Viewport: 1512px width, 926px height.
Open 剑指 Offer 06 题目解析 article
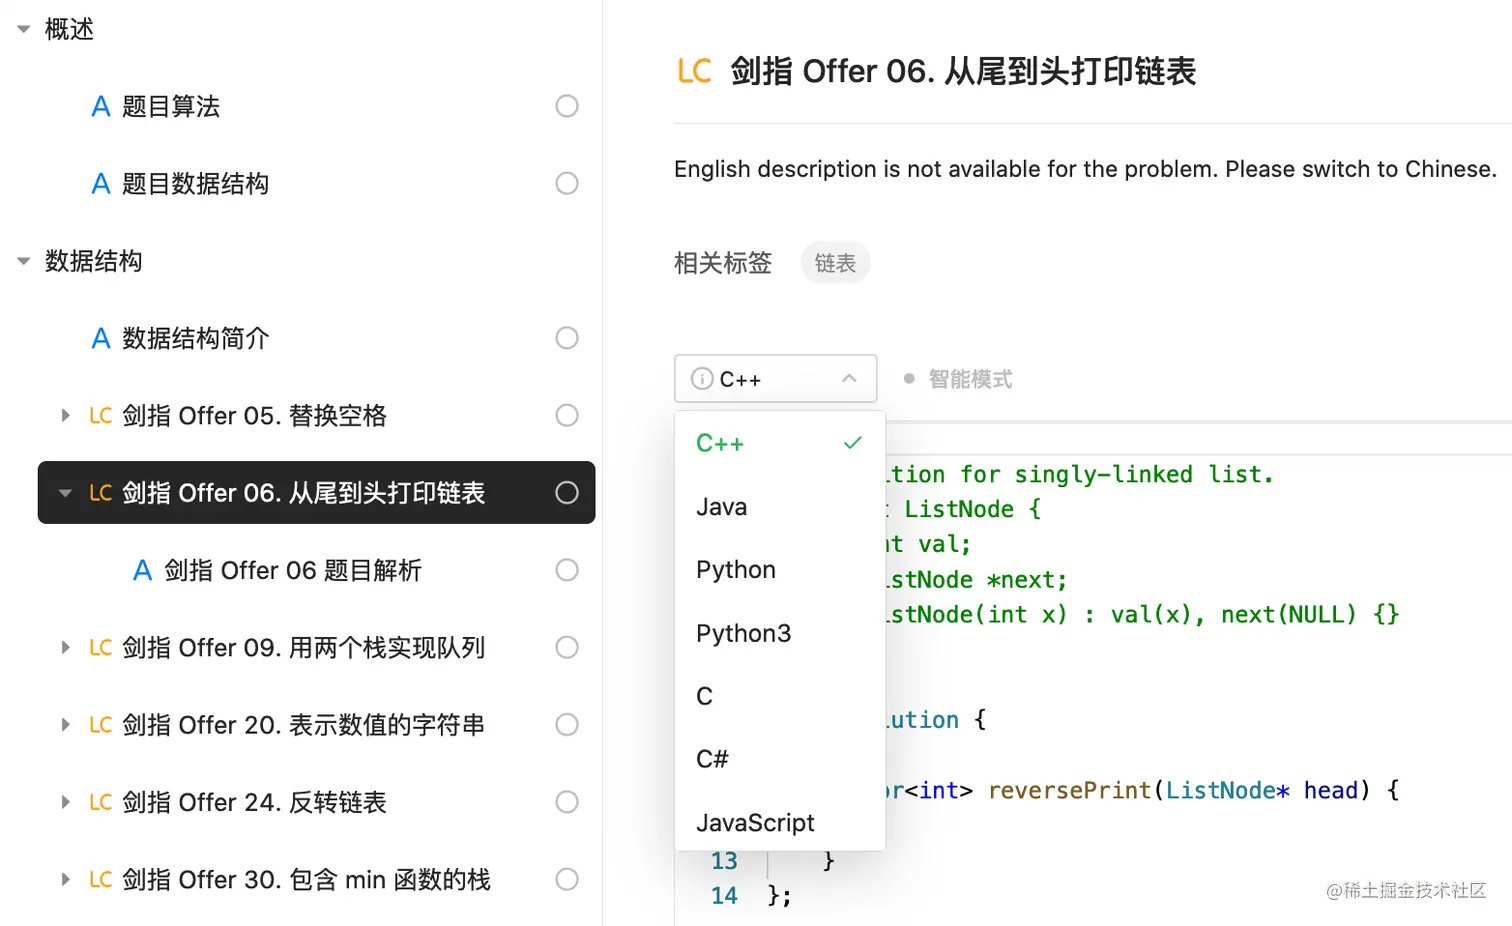[293, 571]
